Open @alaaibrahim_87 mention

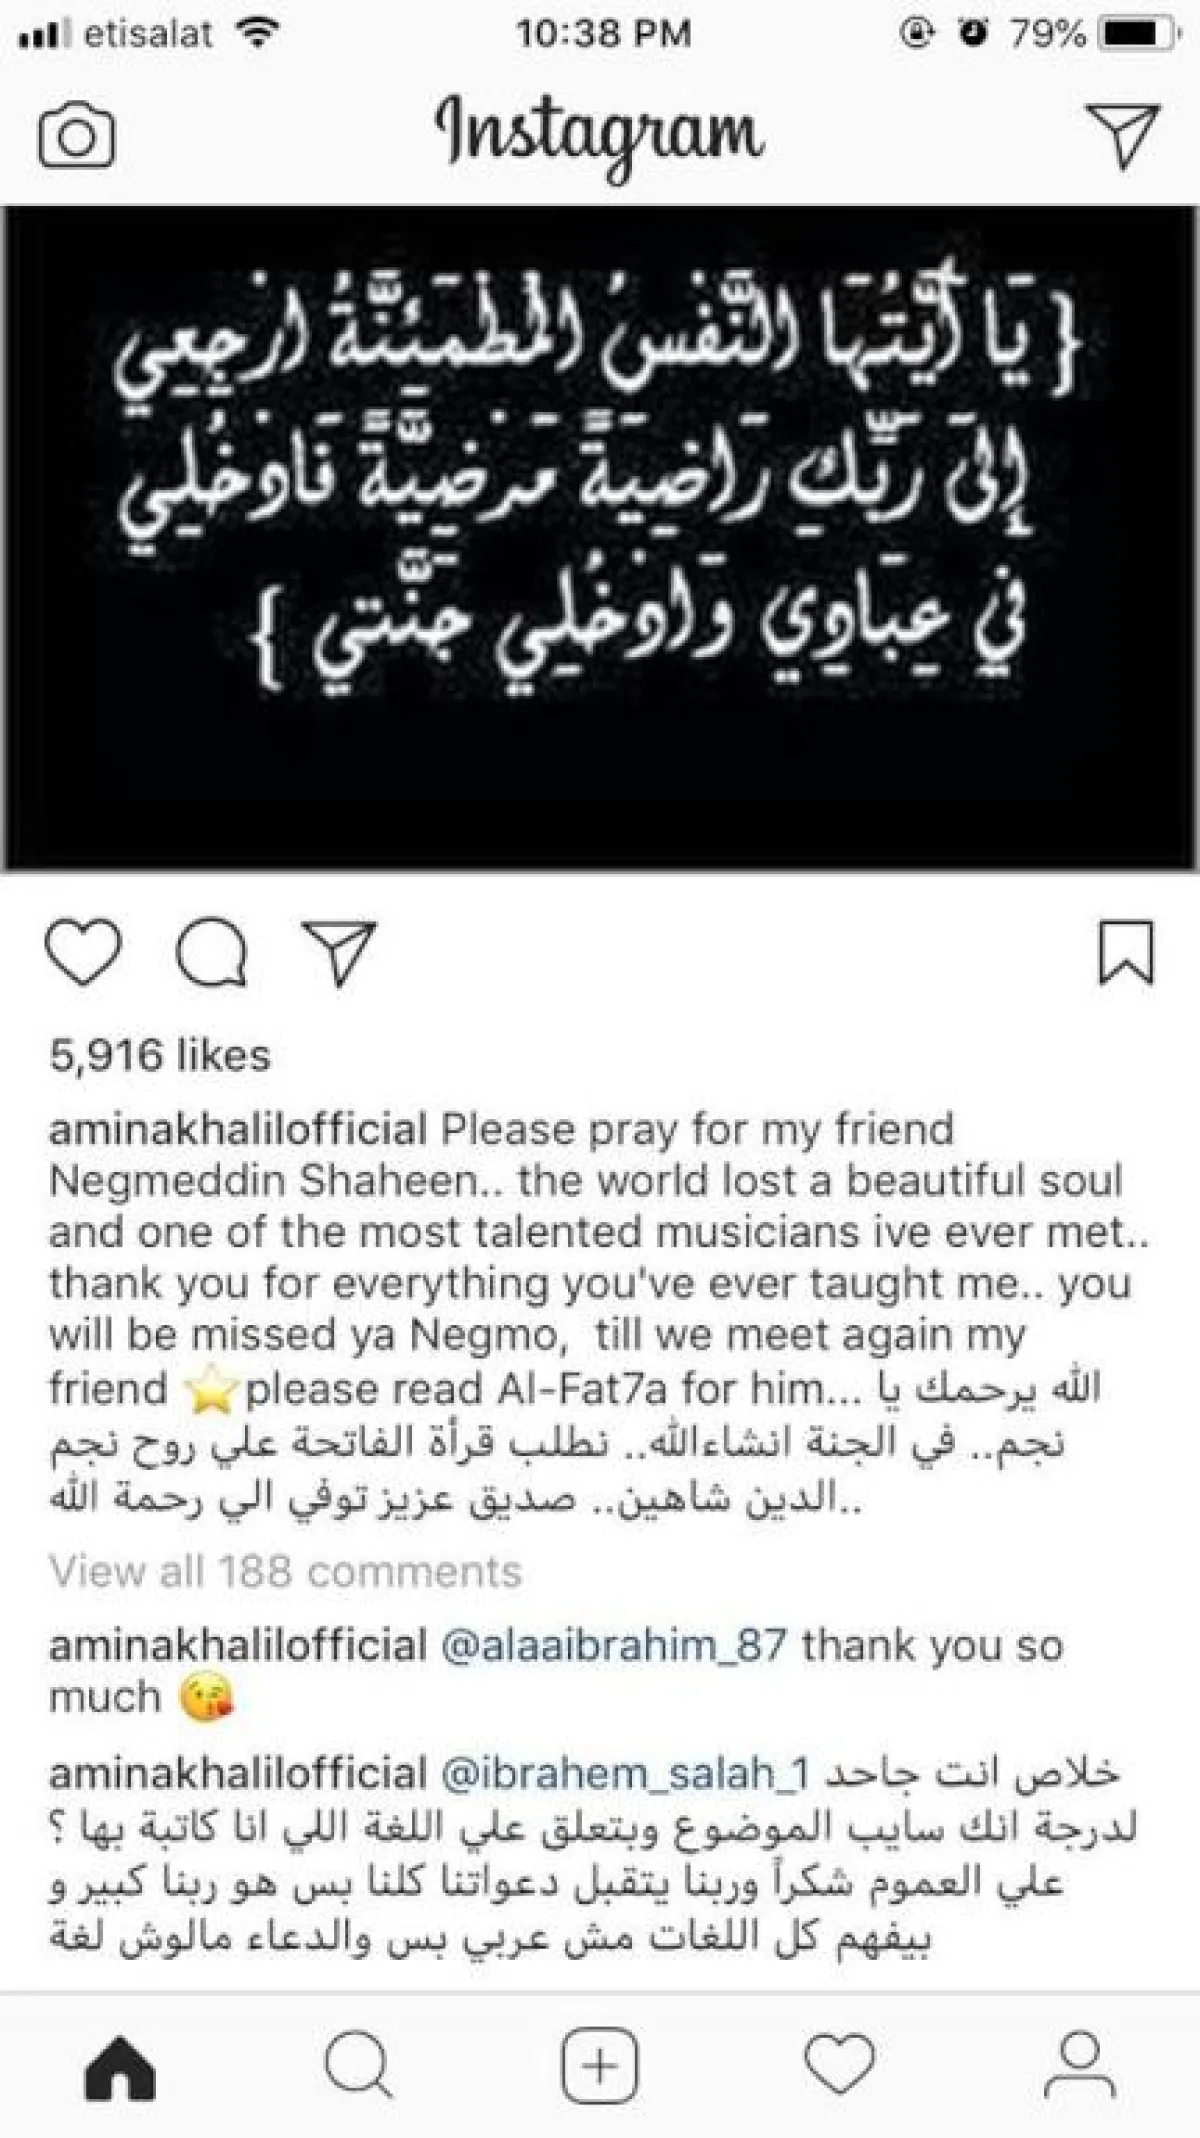pyautogui.click(x=614, y=1646)
